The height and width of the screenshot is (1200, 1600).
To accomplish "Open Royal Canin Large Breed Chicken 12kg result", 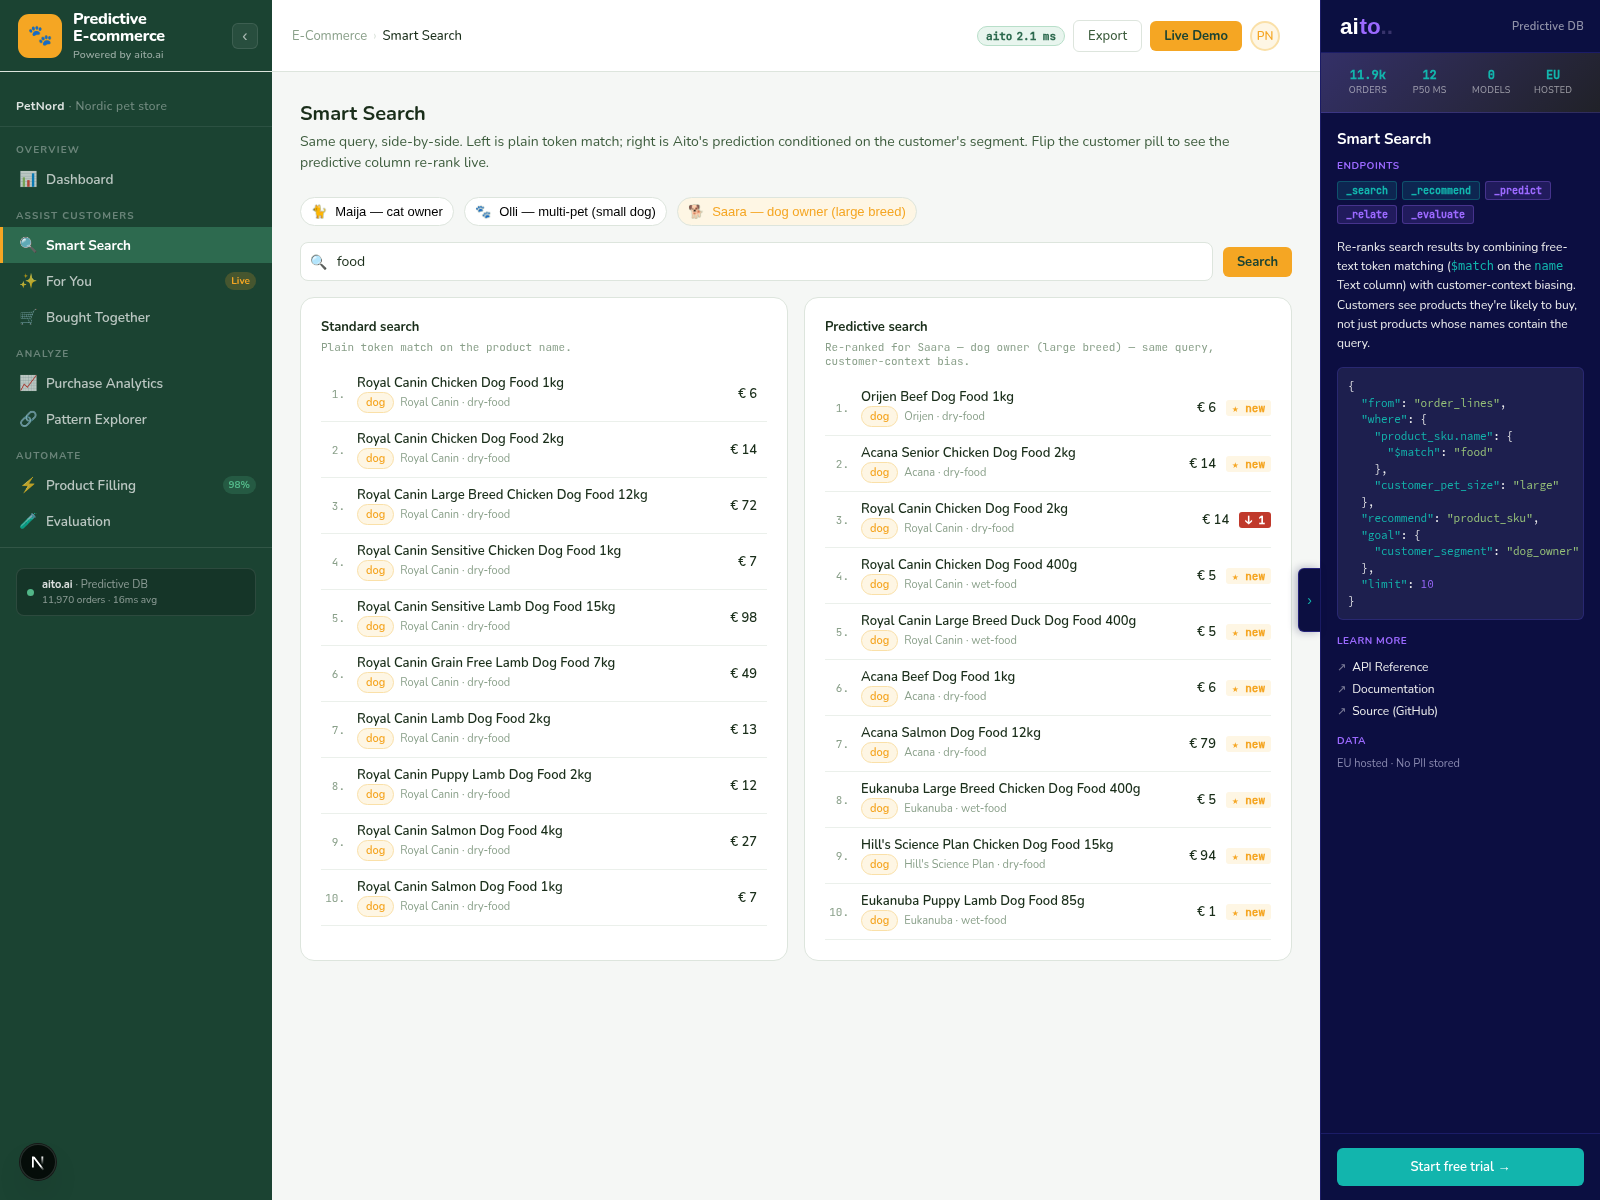I will click(544, 506).
